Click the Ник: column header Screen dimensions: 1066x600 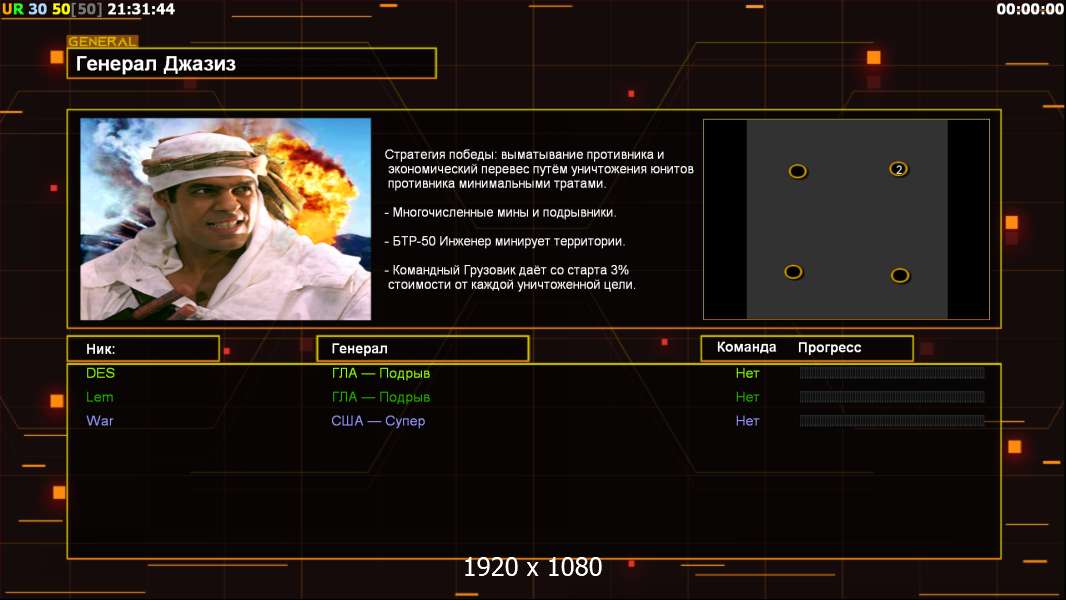coord(143,349)
